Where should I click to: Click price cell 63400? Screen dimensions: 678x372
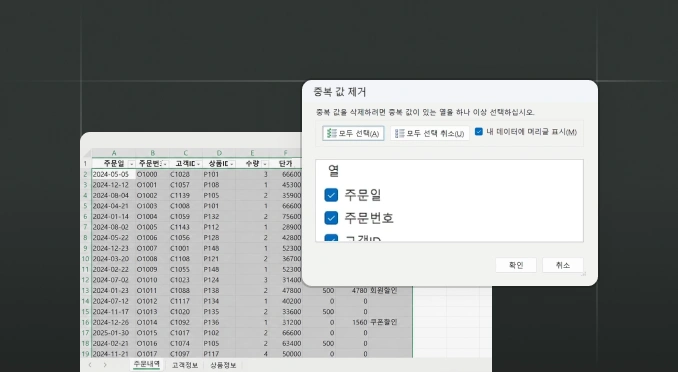(285, 343)
